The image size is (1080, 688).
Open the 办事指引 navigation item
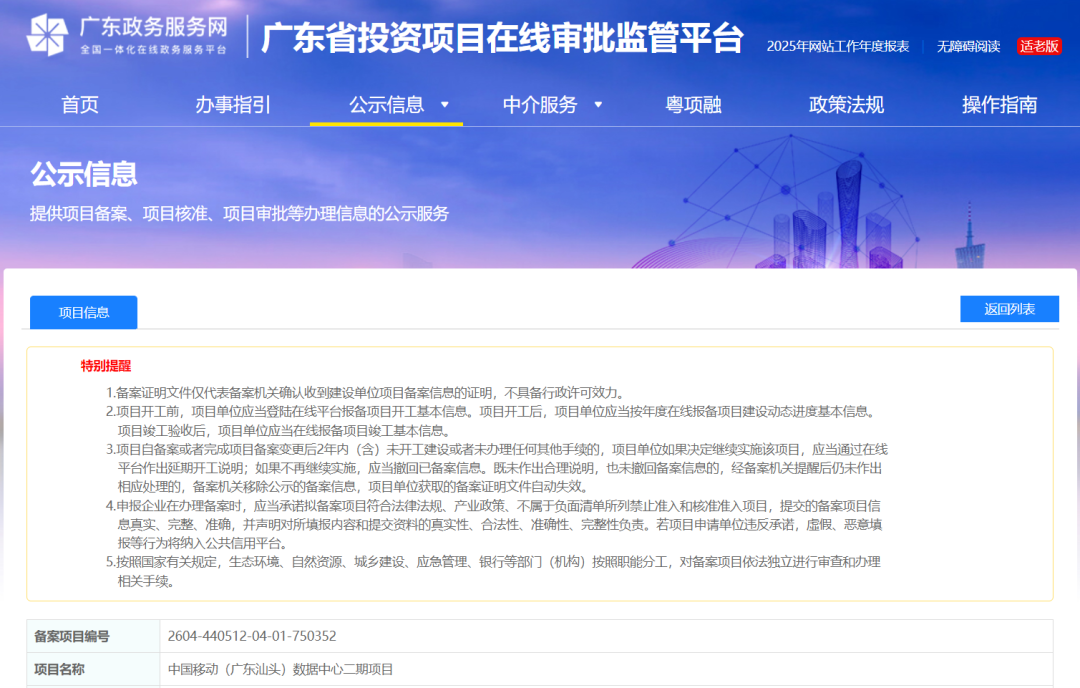point(232,104)
